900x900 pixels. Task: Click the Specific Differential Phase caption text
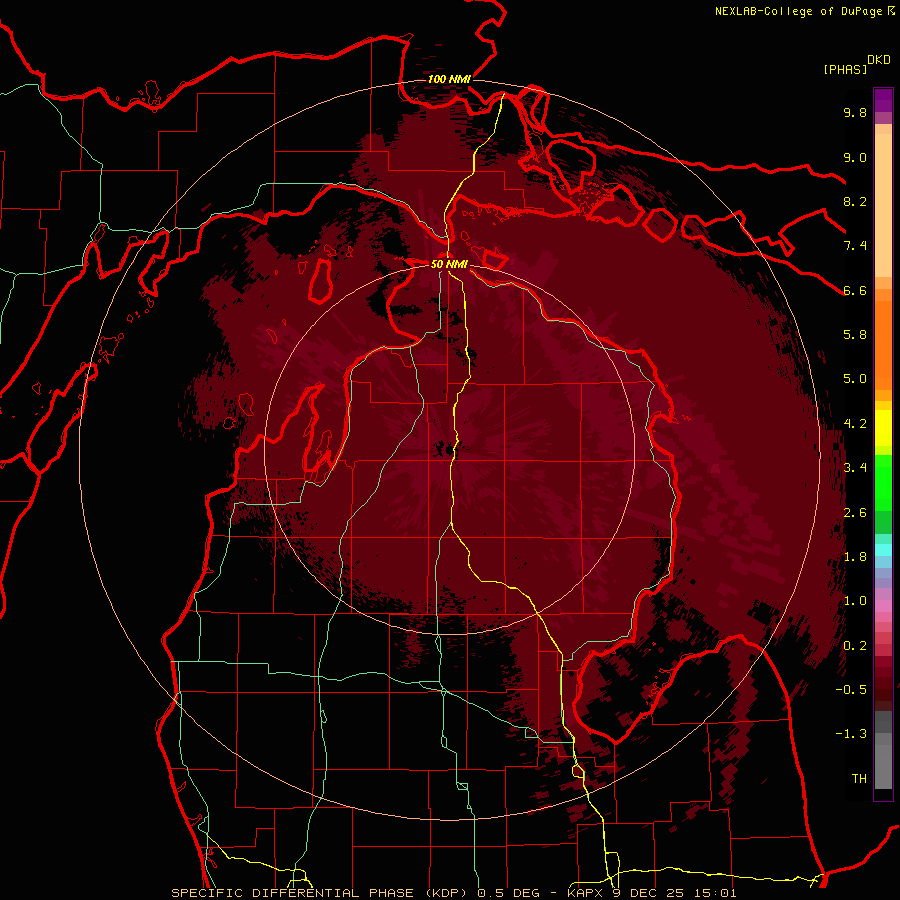[x=453, y=893]
